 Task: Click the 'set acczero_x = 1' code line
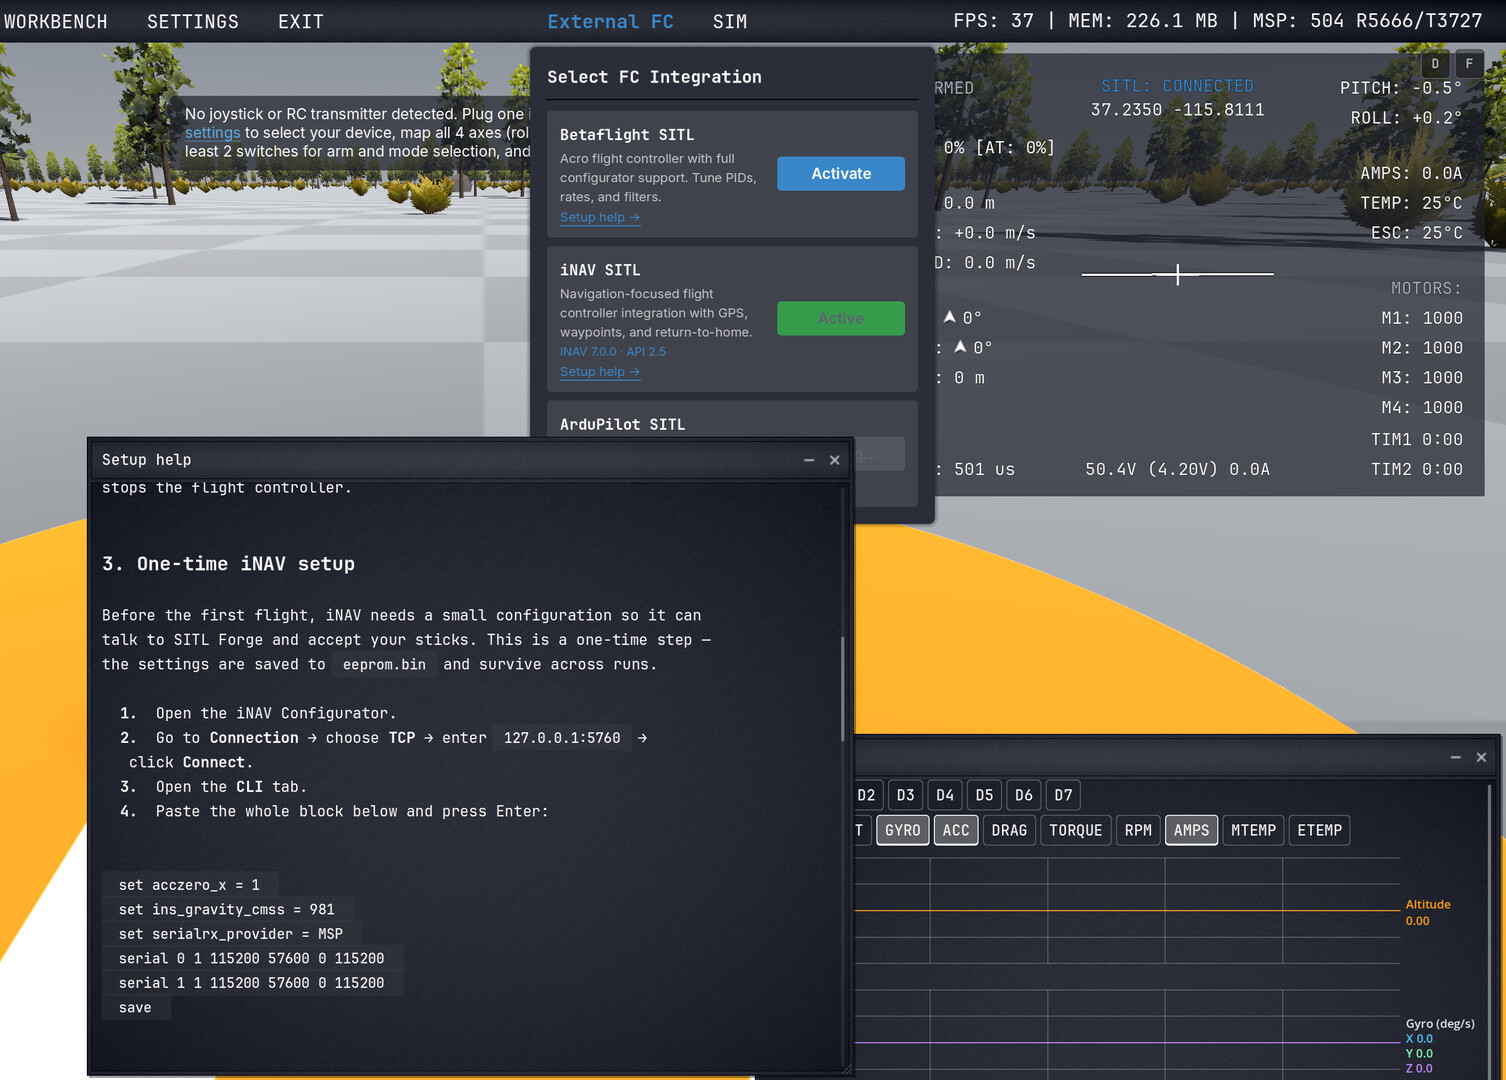(189, 885)
